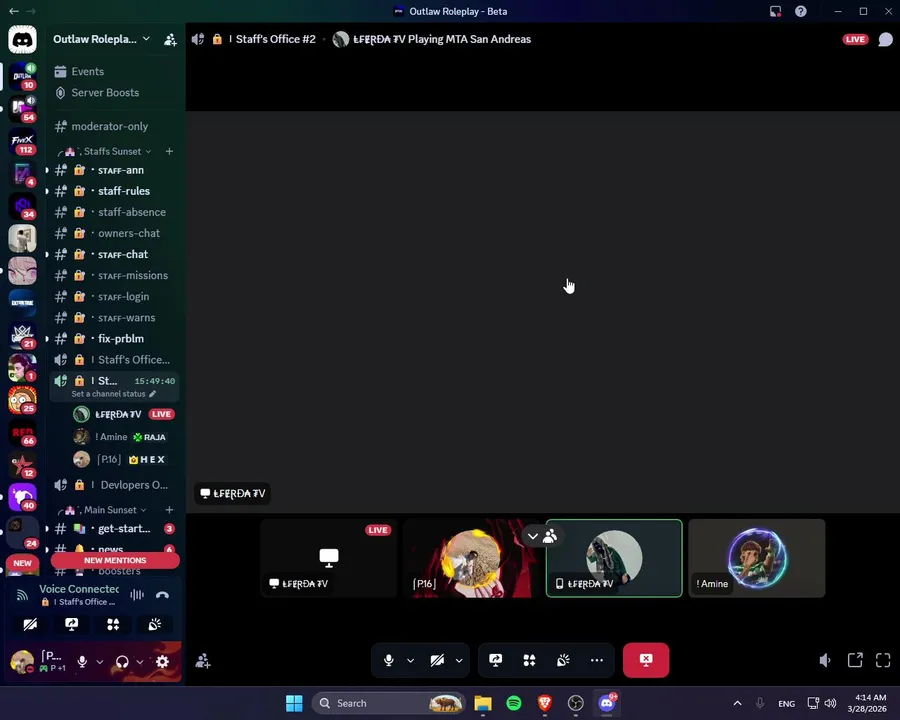The height and width of the screenshot is (720, 900).
Task: Invite people icon at call bottom left
Action: coord(203,661)
